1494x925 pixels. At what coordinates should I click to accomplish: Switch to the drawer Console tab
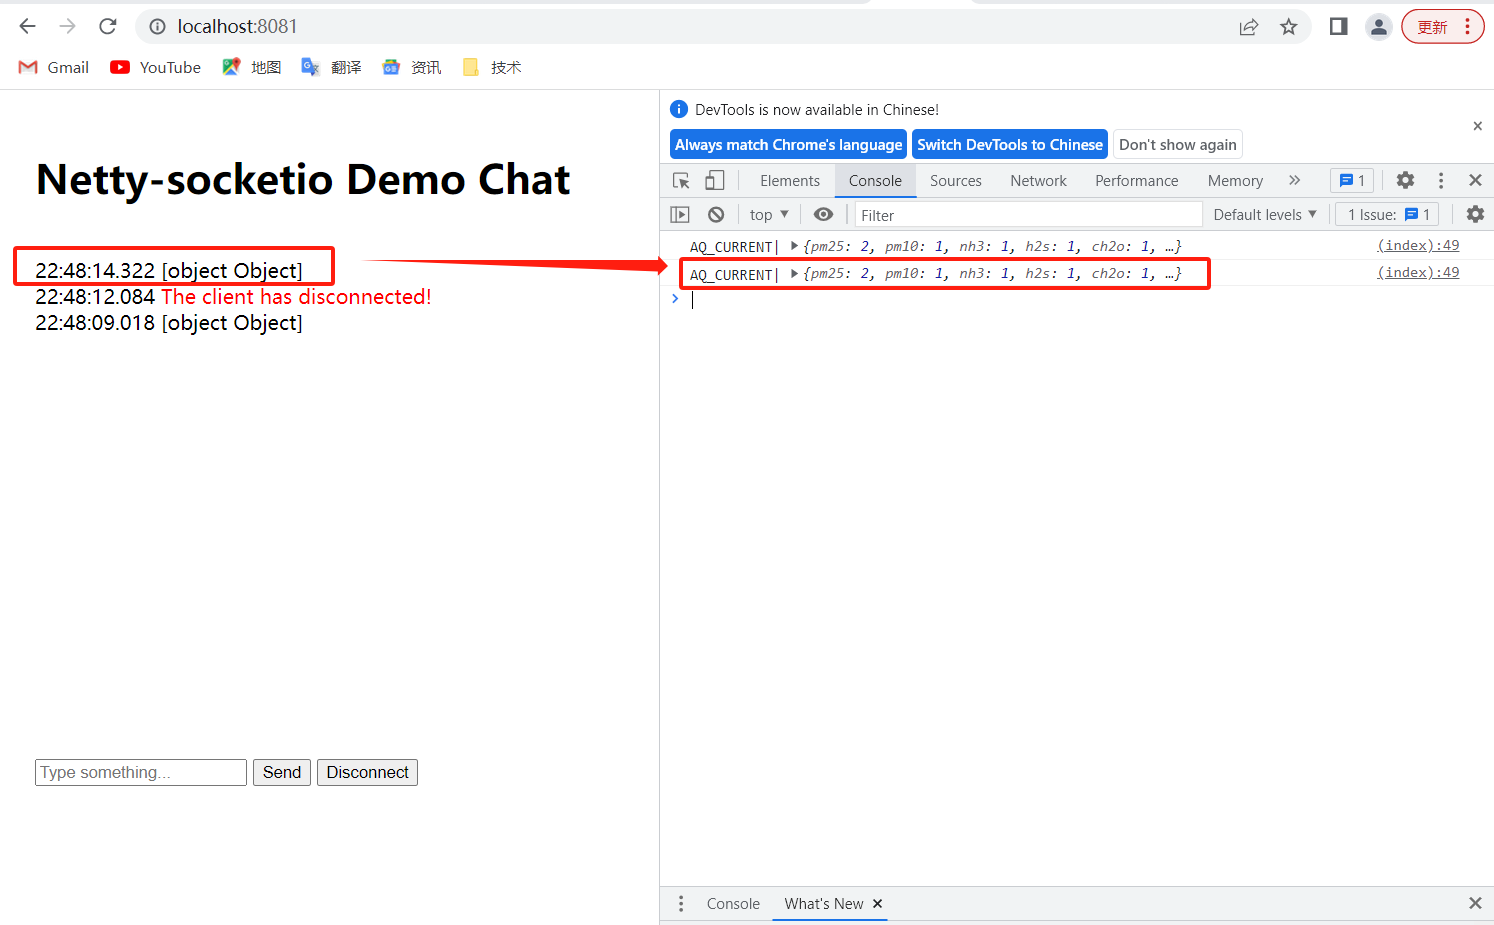[x=733, y=903]
